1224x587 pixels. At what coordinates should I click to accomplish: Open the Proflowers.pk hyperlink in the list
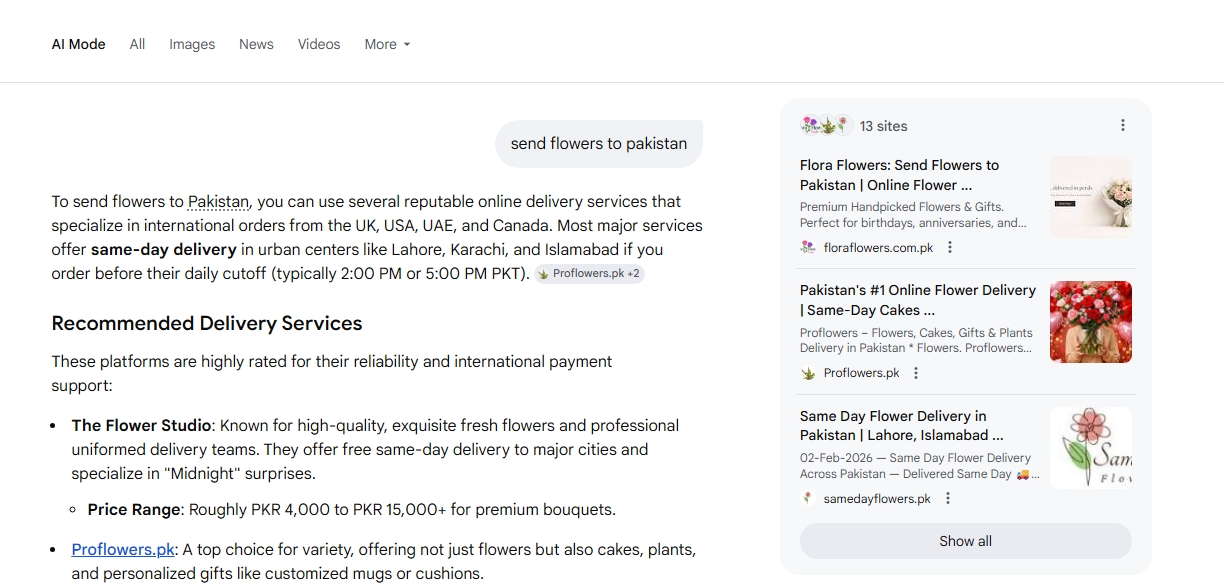pyautogui.click(x=123, y=550)
